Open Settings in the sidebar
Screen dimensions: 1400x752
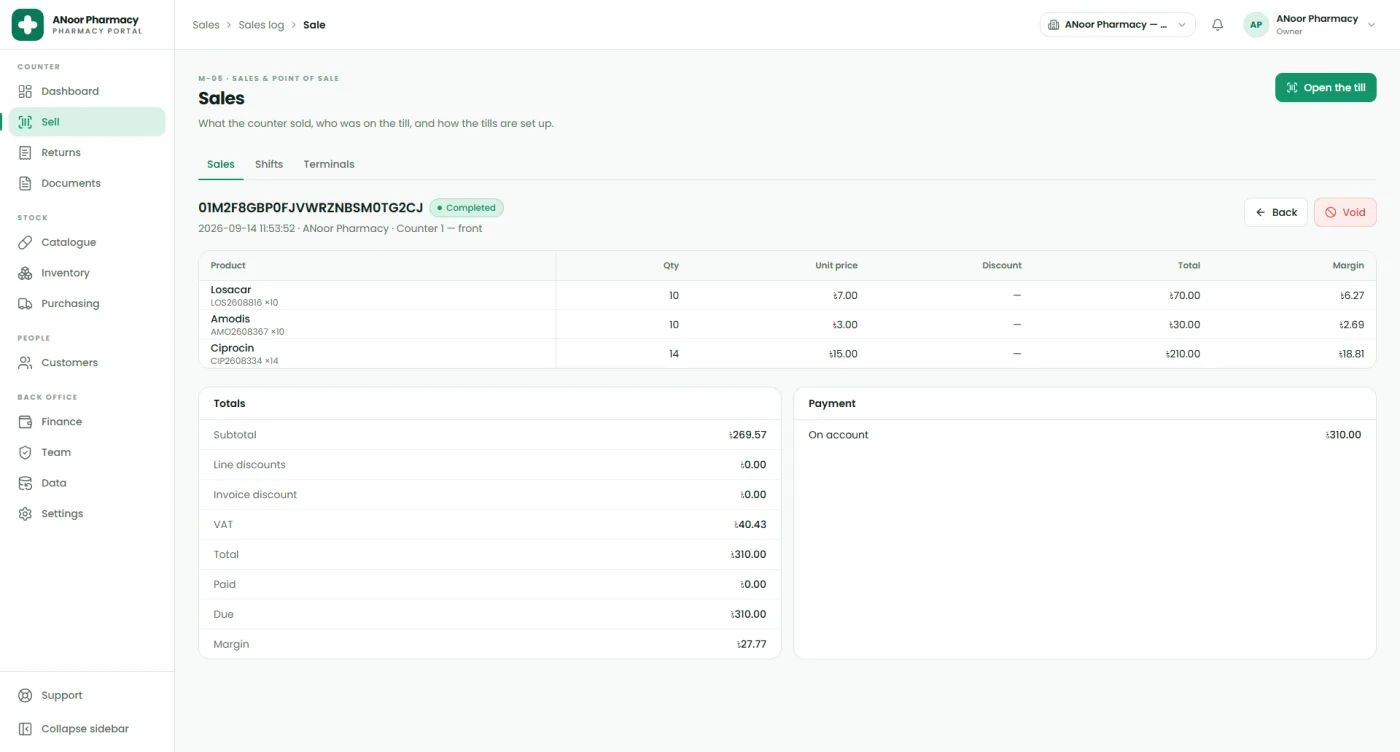point(87,513)
